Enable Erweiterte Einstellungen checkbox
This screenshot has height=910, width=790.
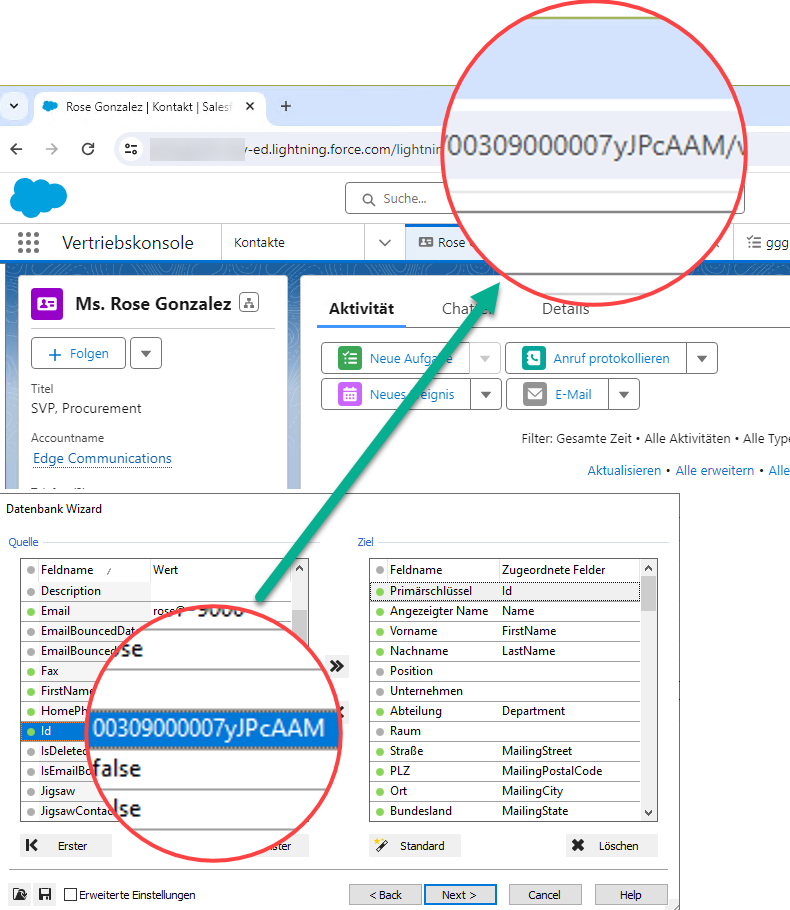71,895
